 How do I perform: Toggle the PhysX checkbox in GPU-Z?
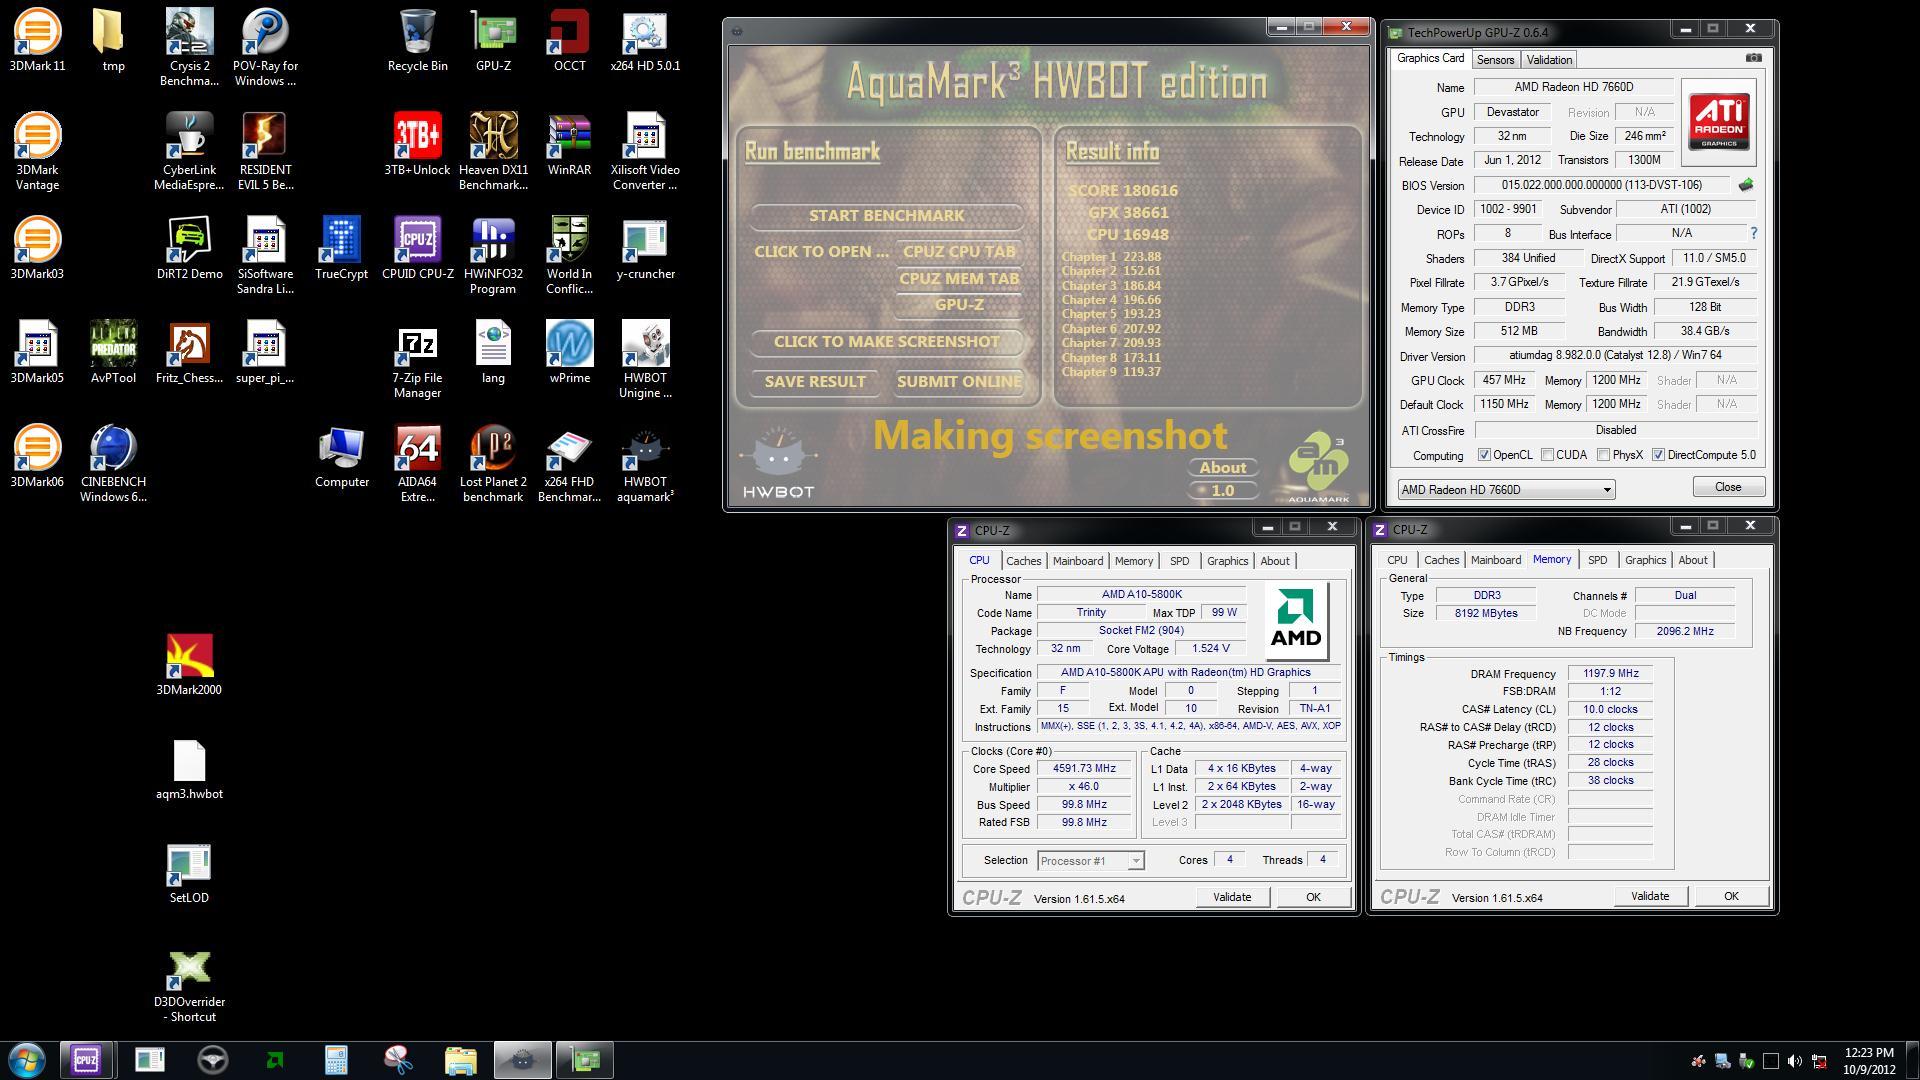click(1603, 455)
